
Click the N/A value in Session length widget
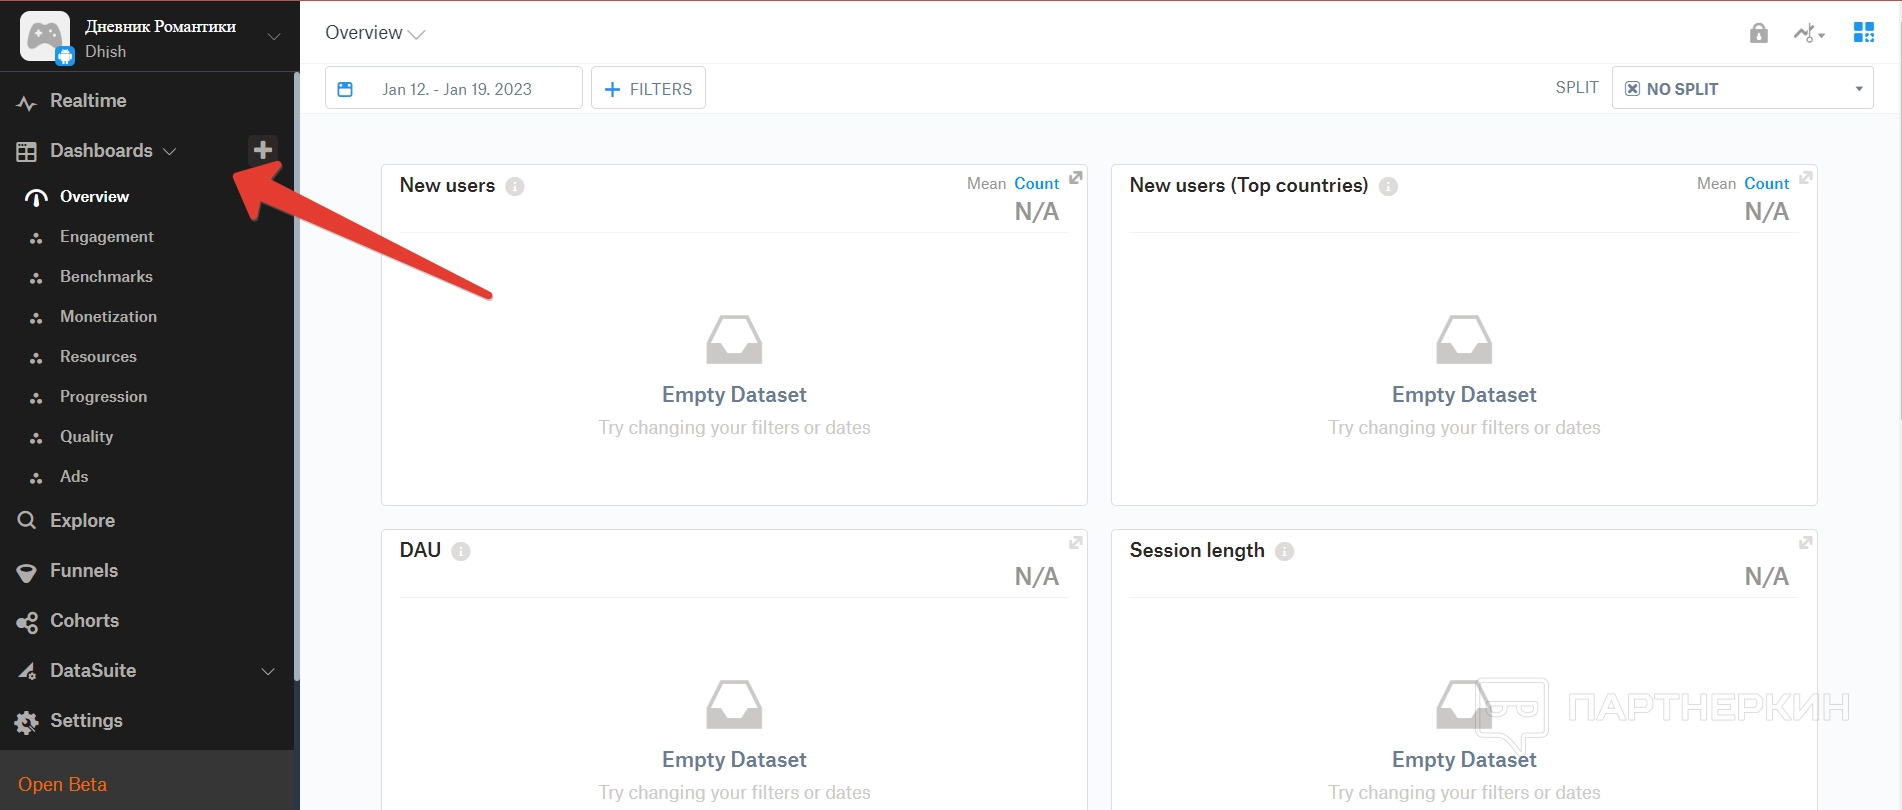click(x=1766, y=577)
